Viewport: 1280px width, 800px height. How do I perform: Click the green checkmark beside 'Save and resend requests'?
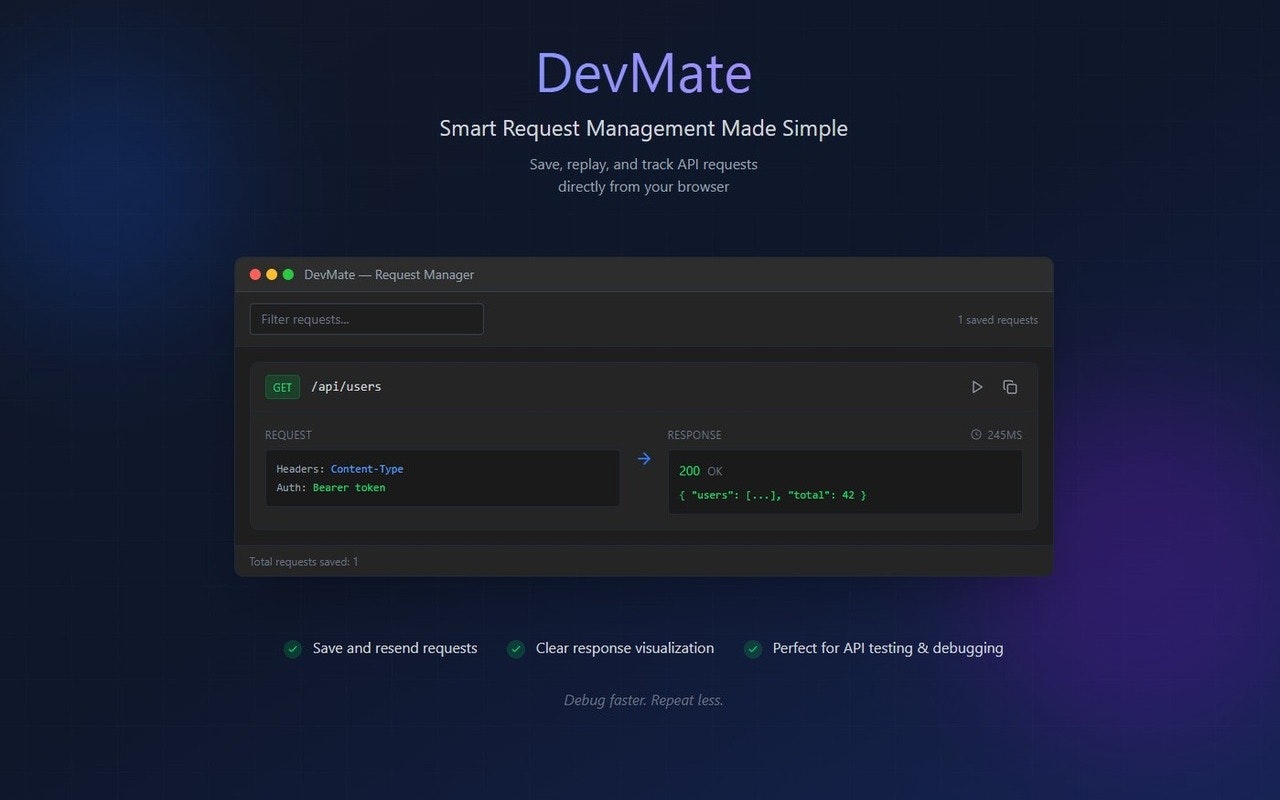tap(292, 649)
